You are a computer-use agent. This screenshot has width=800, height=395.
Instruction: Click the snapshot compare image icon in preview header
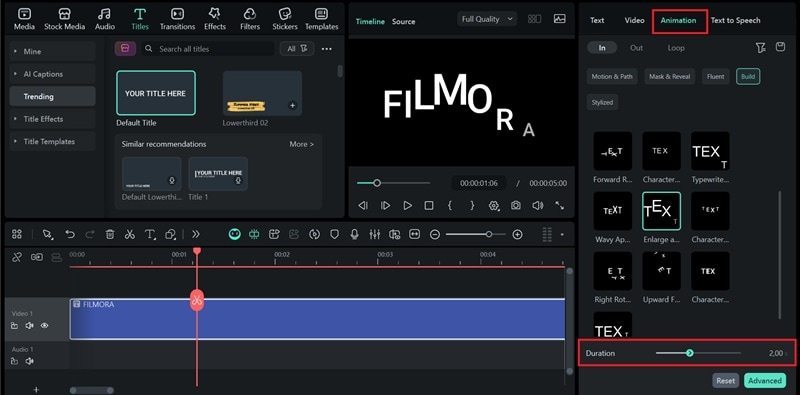pyautogui.click(x=559, y=19)
